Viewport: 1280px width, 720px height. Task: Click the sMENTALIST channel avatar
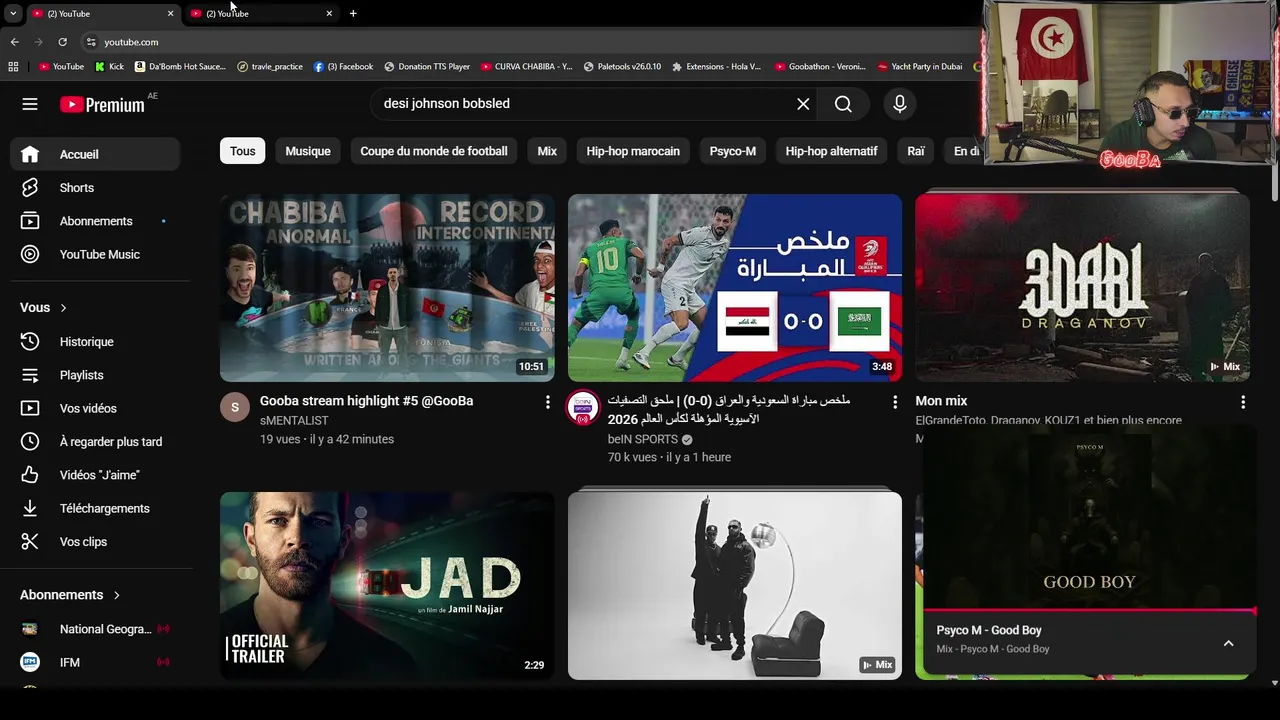coord(235,407)
